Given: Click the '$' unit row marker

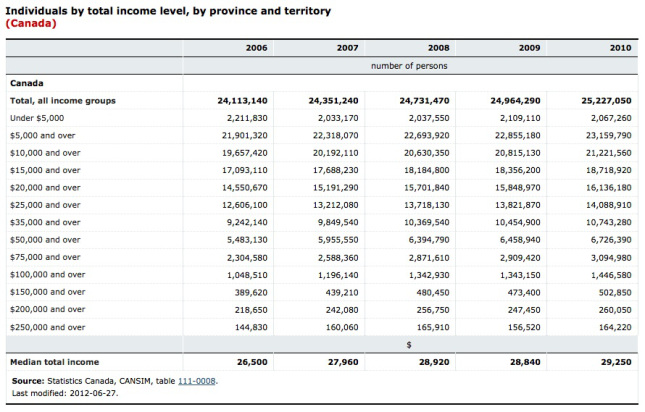Looking at the screenshot, I should tap(409, 345).
